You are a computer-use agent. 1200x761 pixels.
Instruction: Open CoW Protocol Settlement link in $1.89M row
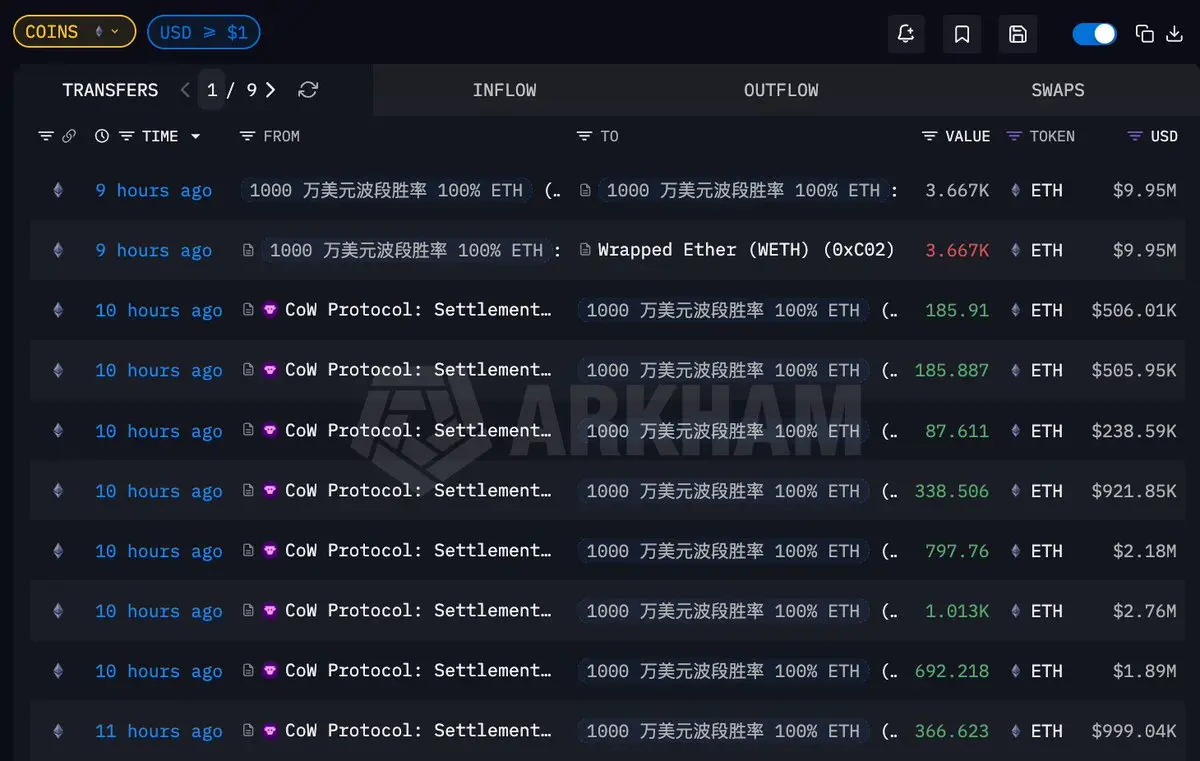418,671
